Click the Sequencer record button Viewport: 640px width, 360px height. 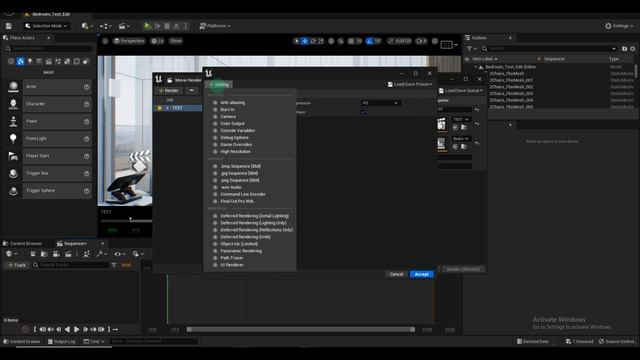(x=25, y=329)
